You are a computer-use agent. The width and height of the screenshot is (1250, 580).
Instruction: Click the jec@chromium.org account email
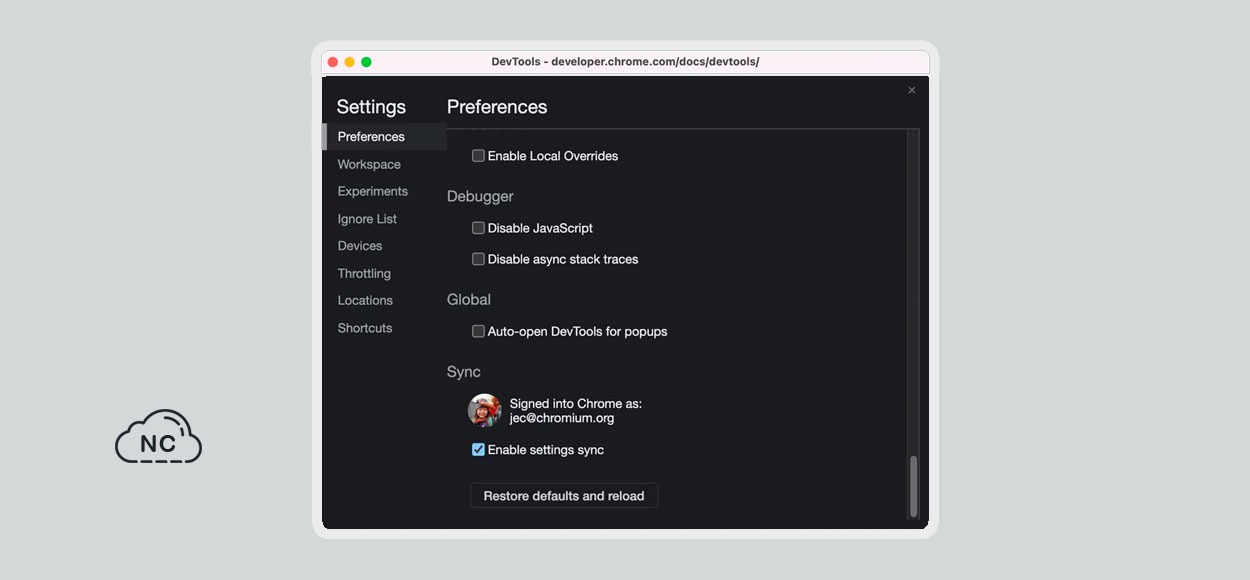pos(562,419)
